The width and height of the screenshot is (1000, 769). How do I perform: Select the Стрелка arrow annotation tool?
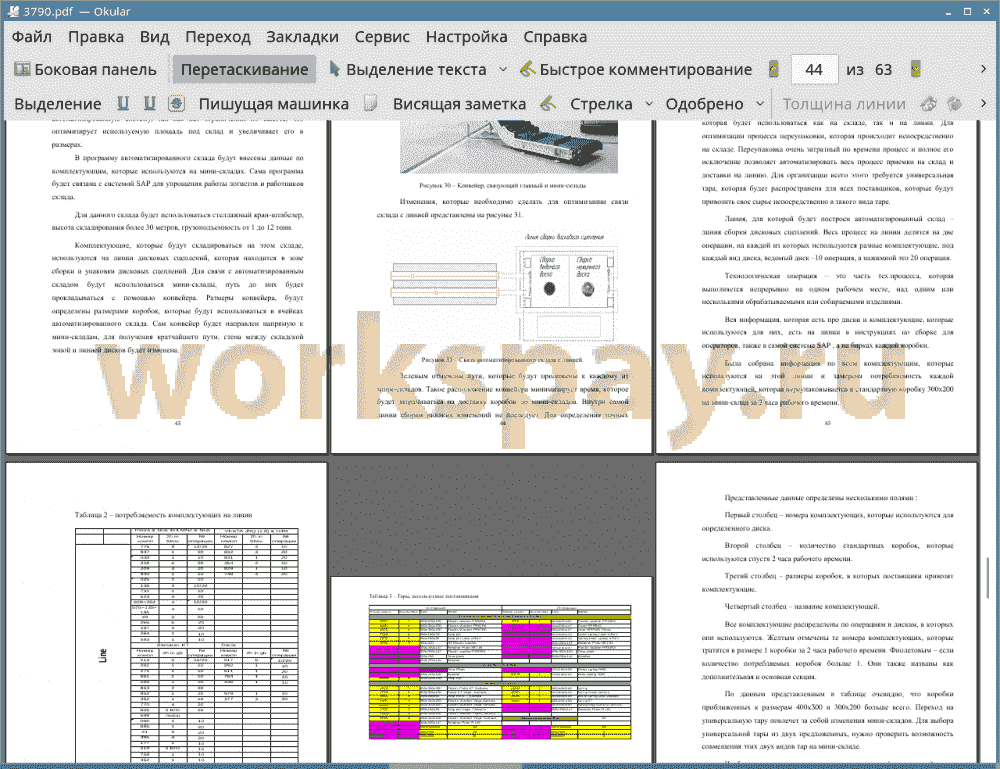[601, 104]
